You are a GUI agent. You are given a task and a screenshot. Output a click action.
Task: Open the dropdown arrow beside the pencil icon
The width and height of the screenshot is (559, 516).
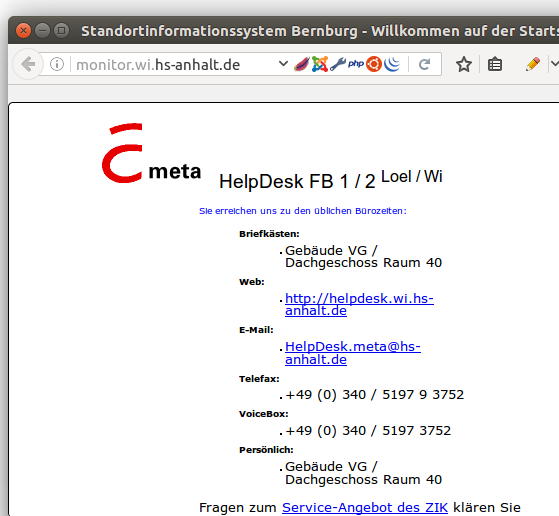[554, 64]
